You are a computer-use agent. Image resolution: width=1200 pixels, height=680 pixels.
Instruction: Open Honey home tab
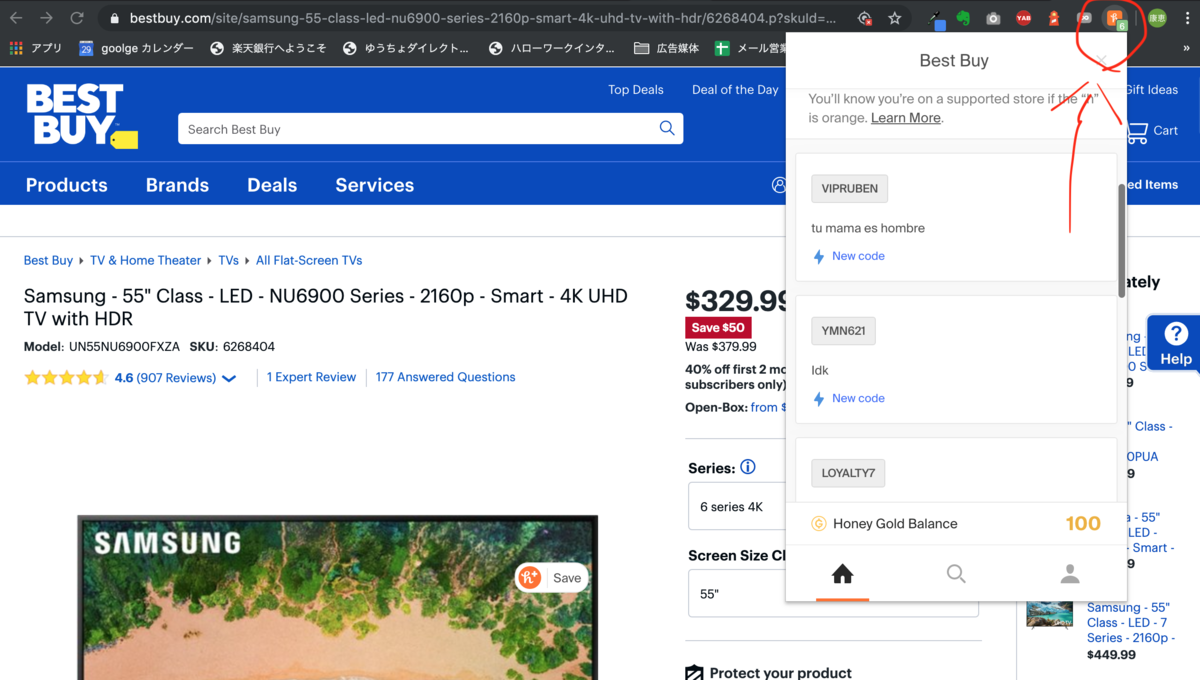tap(842, 574)
